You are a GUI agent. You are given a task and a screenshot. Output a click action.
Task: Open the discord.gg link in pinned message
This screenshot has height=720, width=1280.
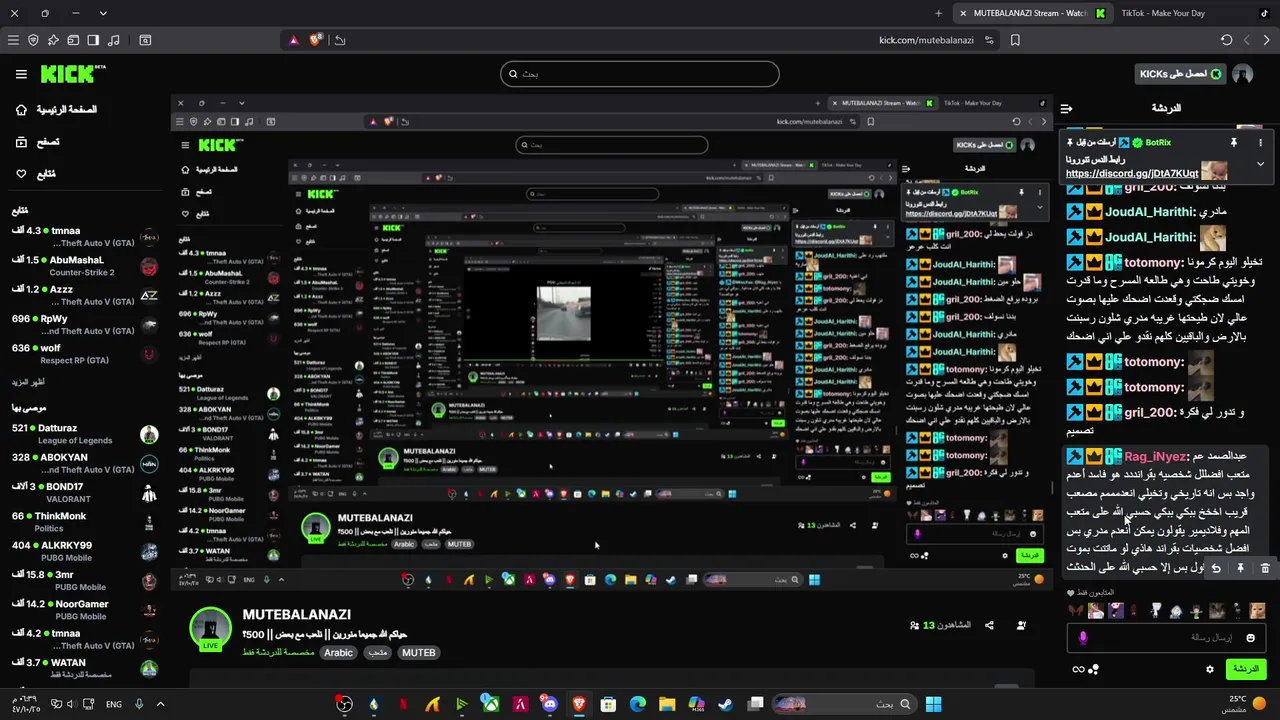[1131, 174]
